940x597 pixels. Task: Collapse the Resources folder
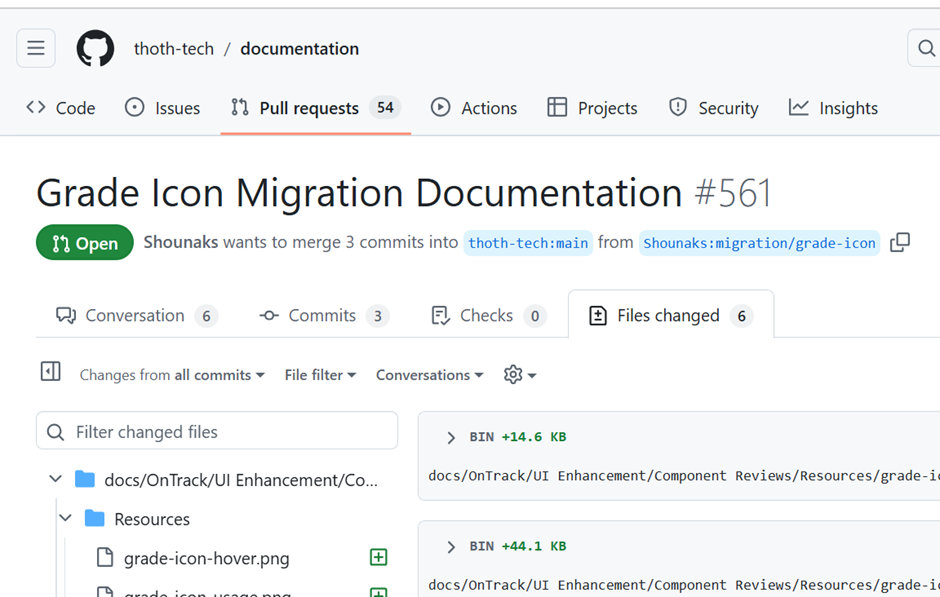pos(66,519)
